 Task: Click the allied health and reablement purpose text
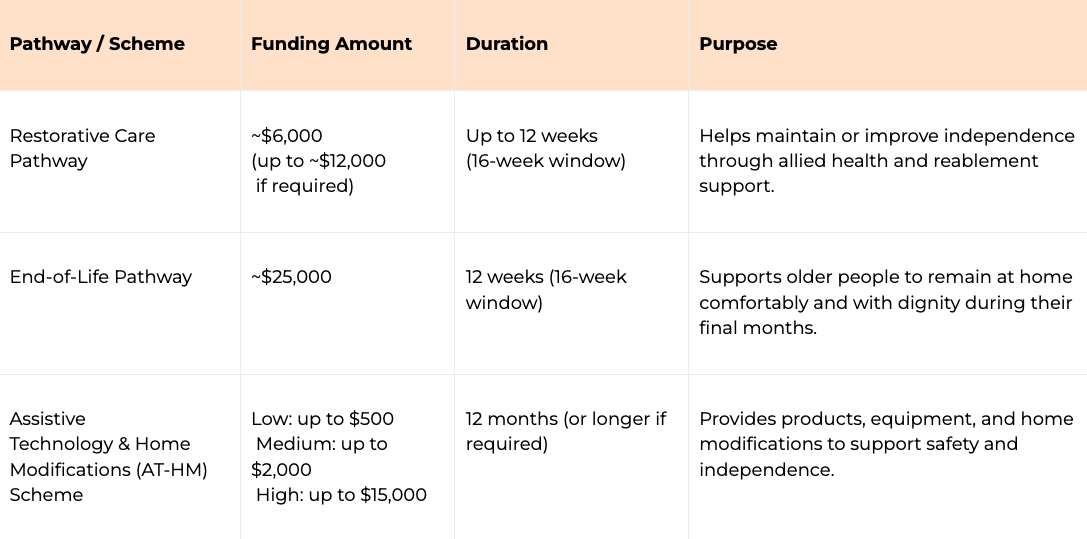pyautogui.click(x=868, y=161)
